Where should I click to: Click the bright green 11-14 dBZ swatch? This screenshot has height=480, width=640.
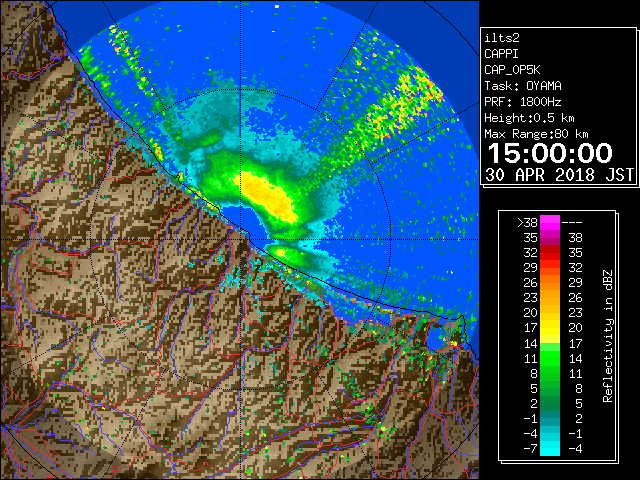point(550,358)
